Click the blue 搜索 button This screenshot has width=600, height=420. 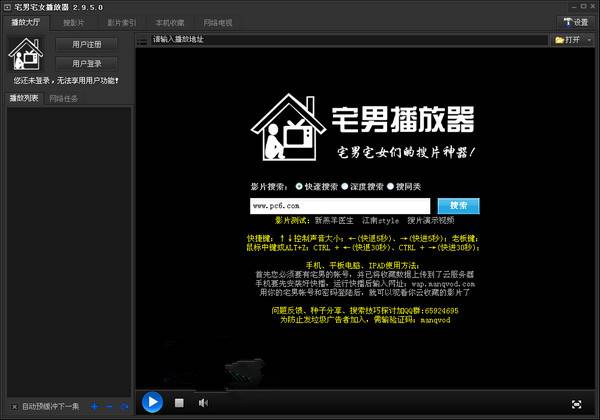click(458, 206)
